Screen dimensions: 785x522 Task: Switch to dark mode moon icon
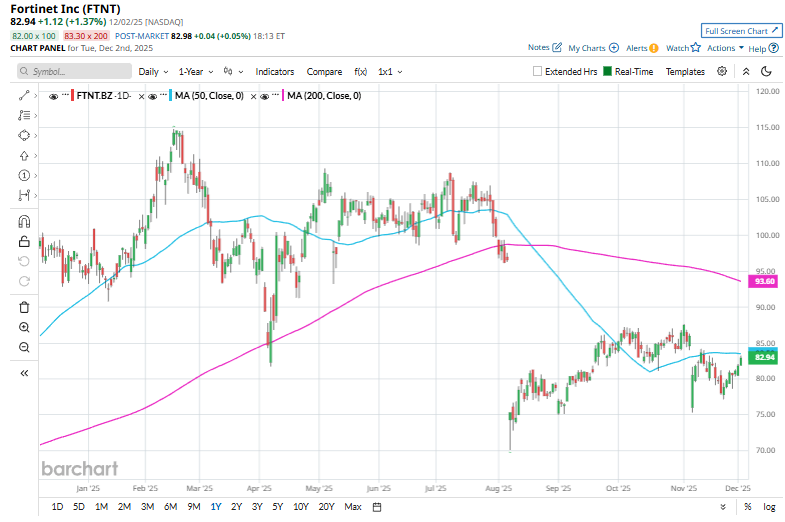(766, 72)
